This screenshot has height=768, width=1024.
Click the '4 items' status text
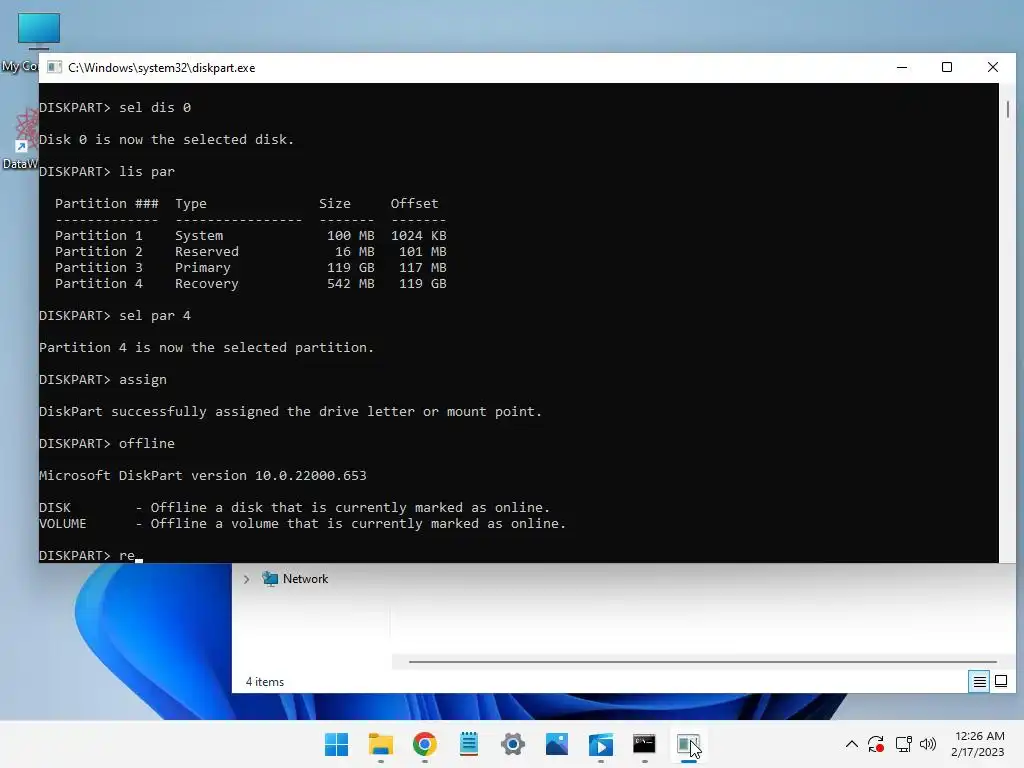[264, 682]
